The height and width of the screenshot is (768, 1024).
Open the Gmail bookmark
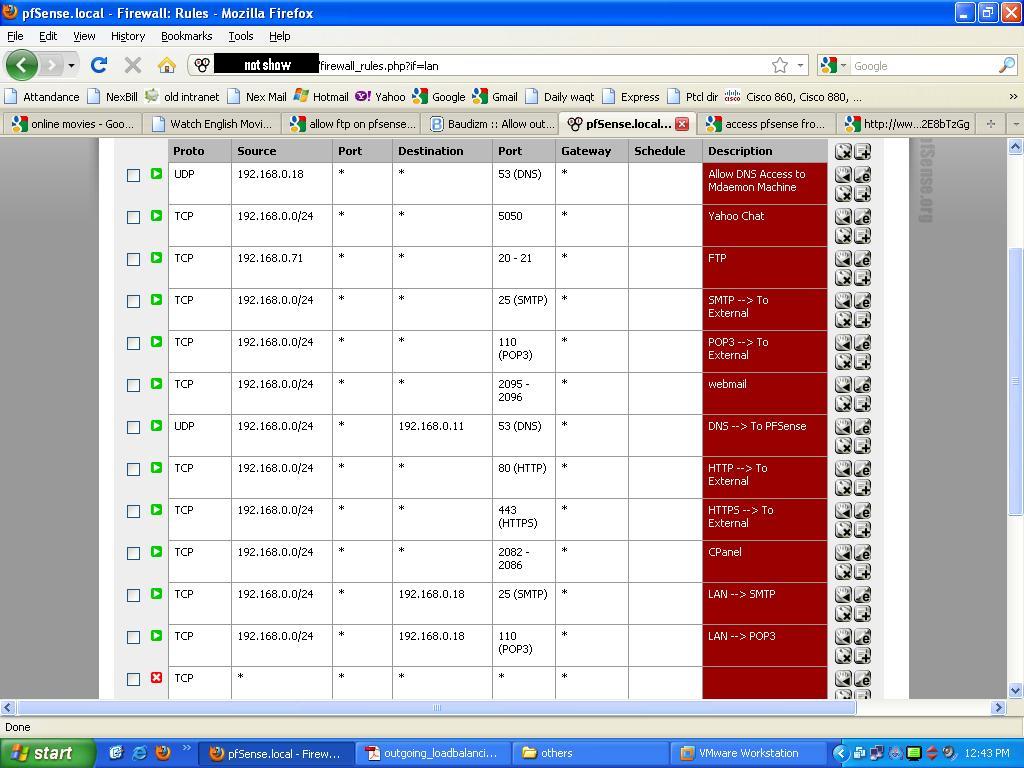tap(495, 97)
